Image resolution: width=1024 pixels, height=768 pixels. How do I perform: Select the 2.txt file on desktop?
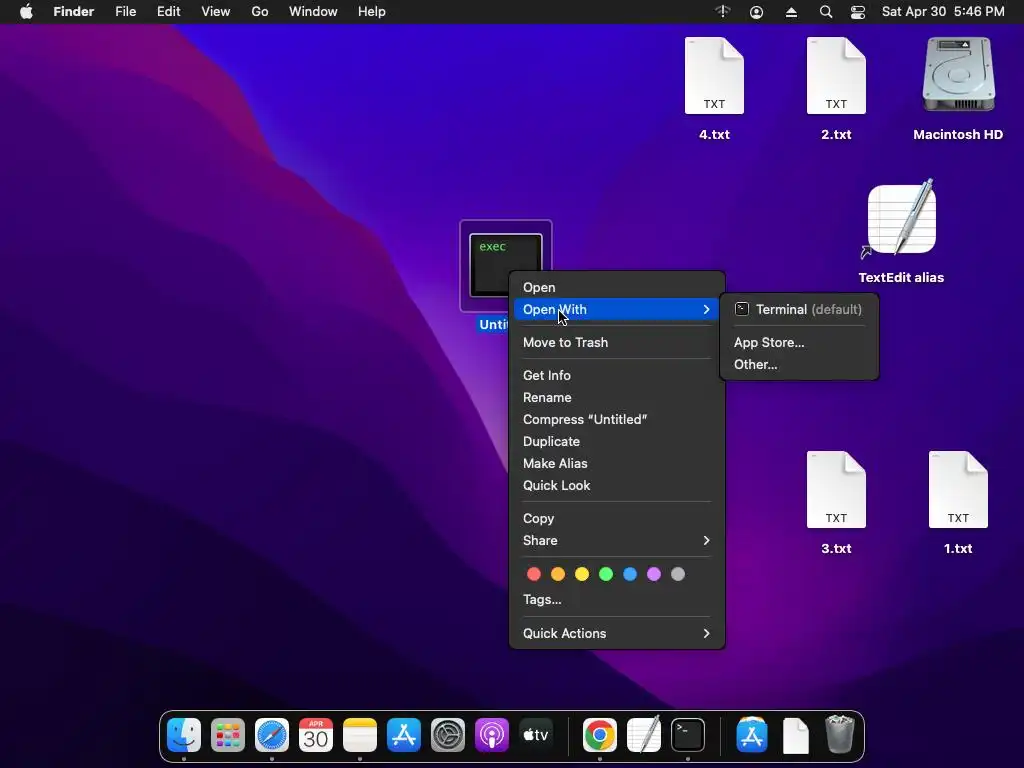836,76
